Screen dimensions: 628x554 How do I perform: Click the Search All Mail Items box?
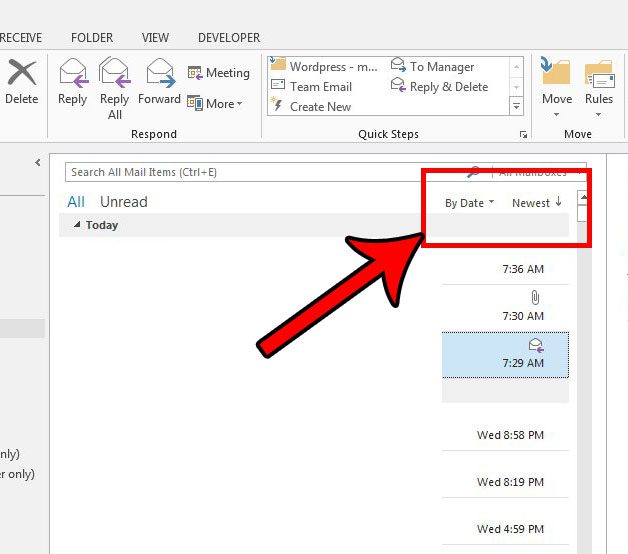click(x=260, y=172)
